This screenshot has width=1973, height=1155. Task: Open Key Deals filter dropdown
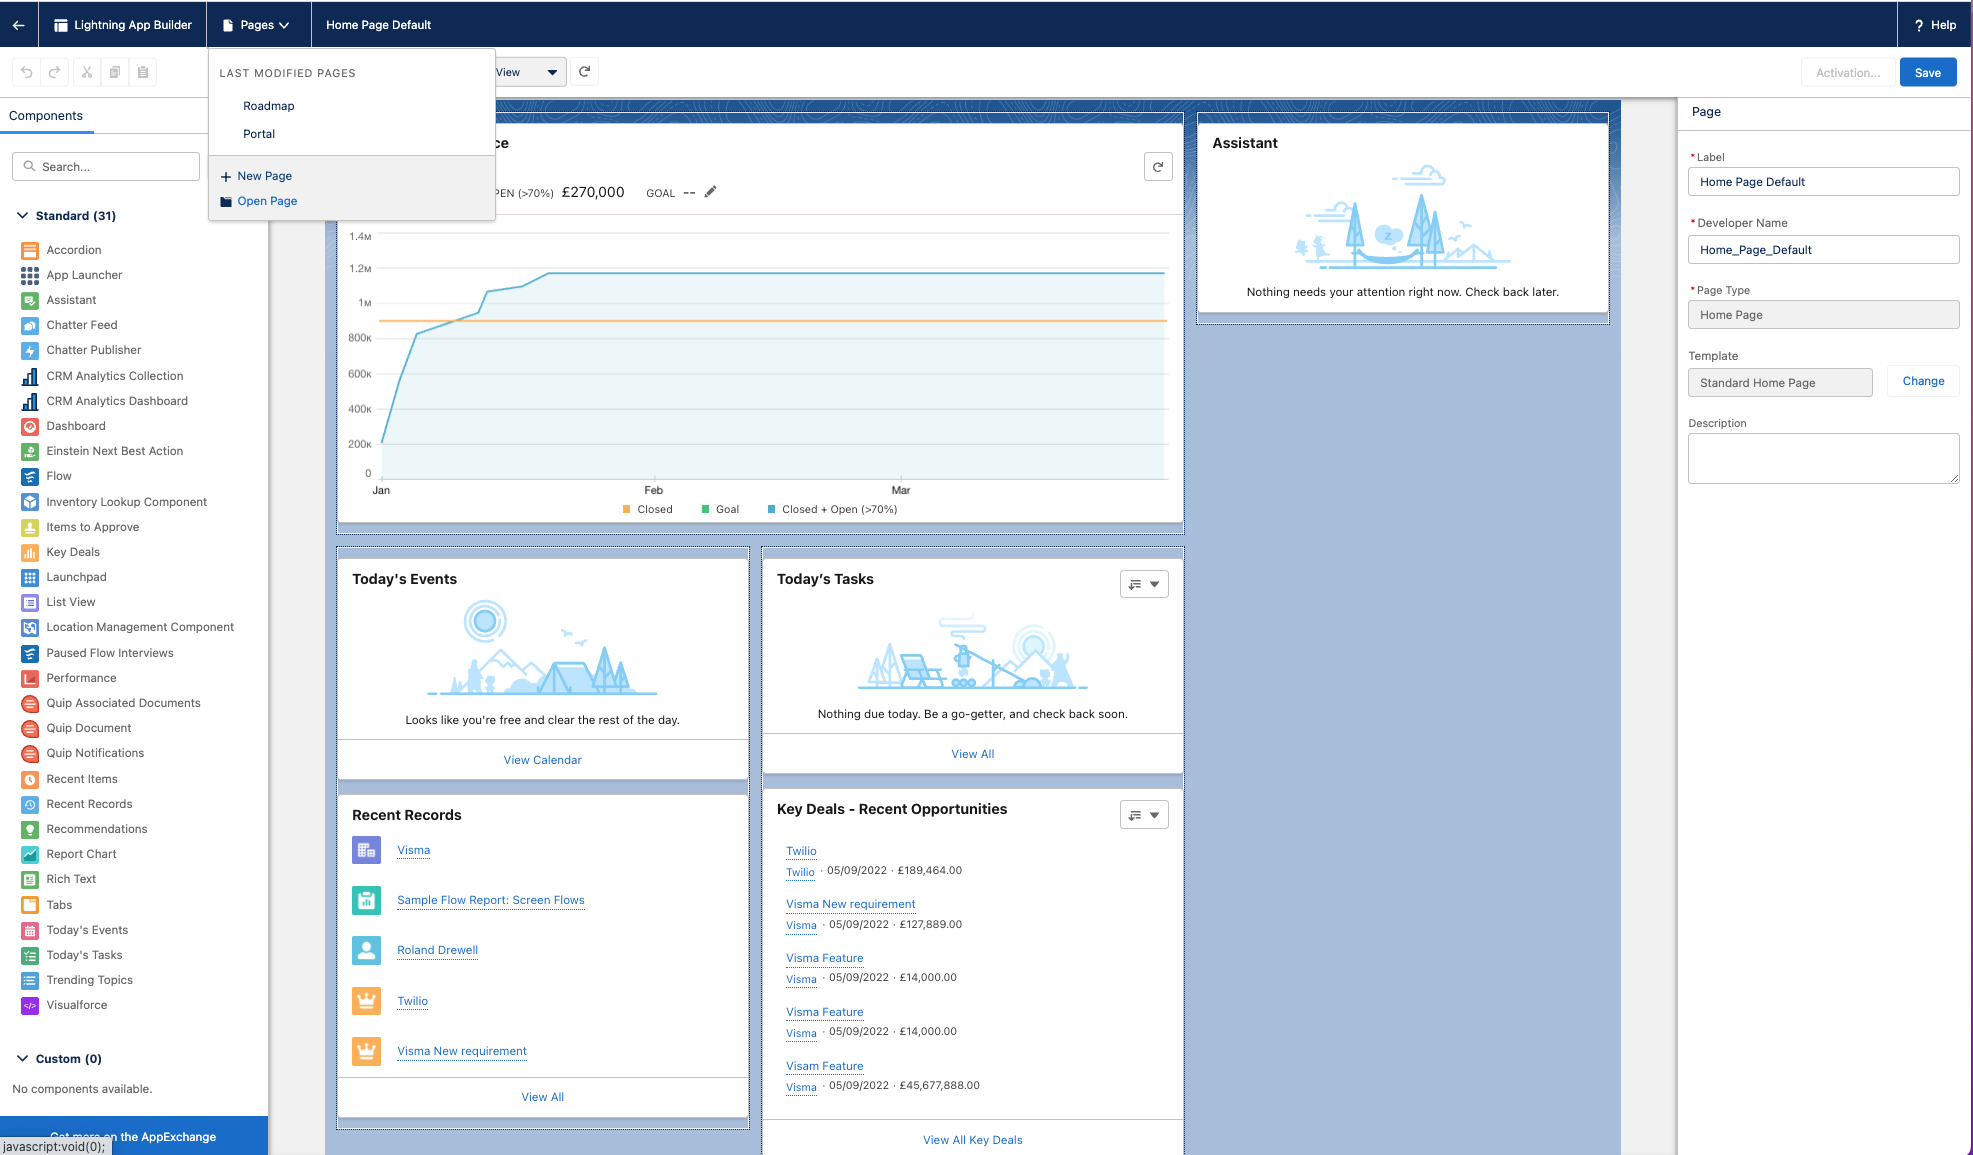(1144, 815)
